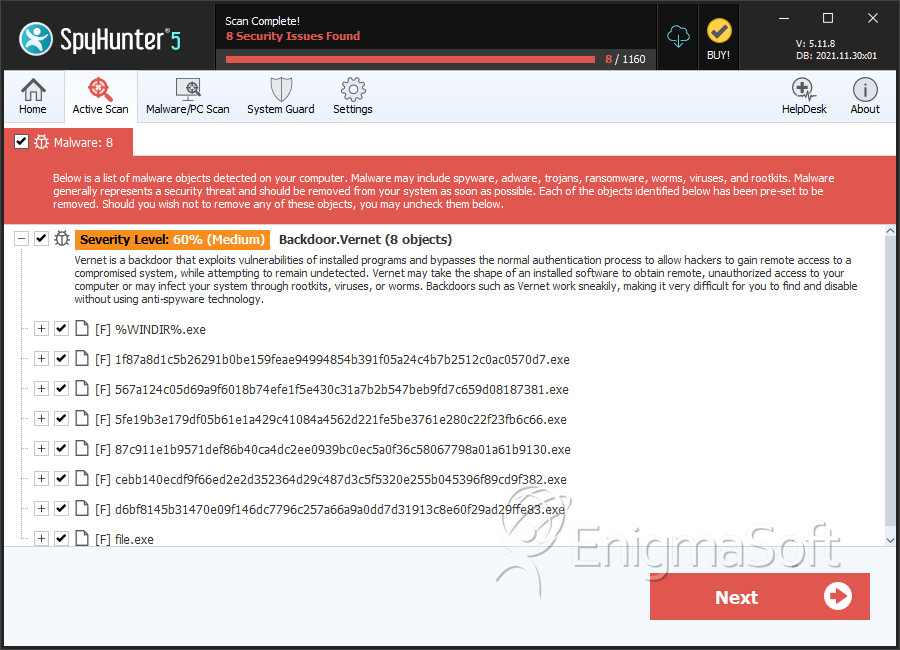Viewport: 900px width, 650px height.
Task: Uncheck the %WINDIR%.exe file checkbox
Action: point(61,328)
